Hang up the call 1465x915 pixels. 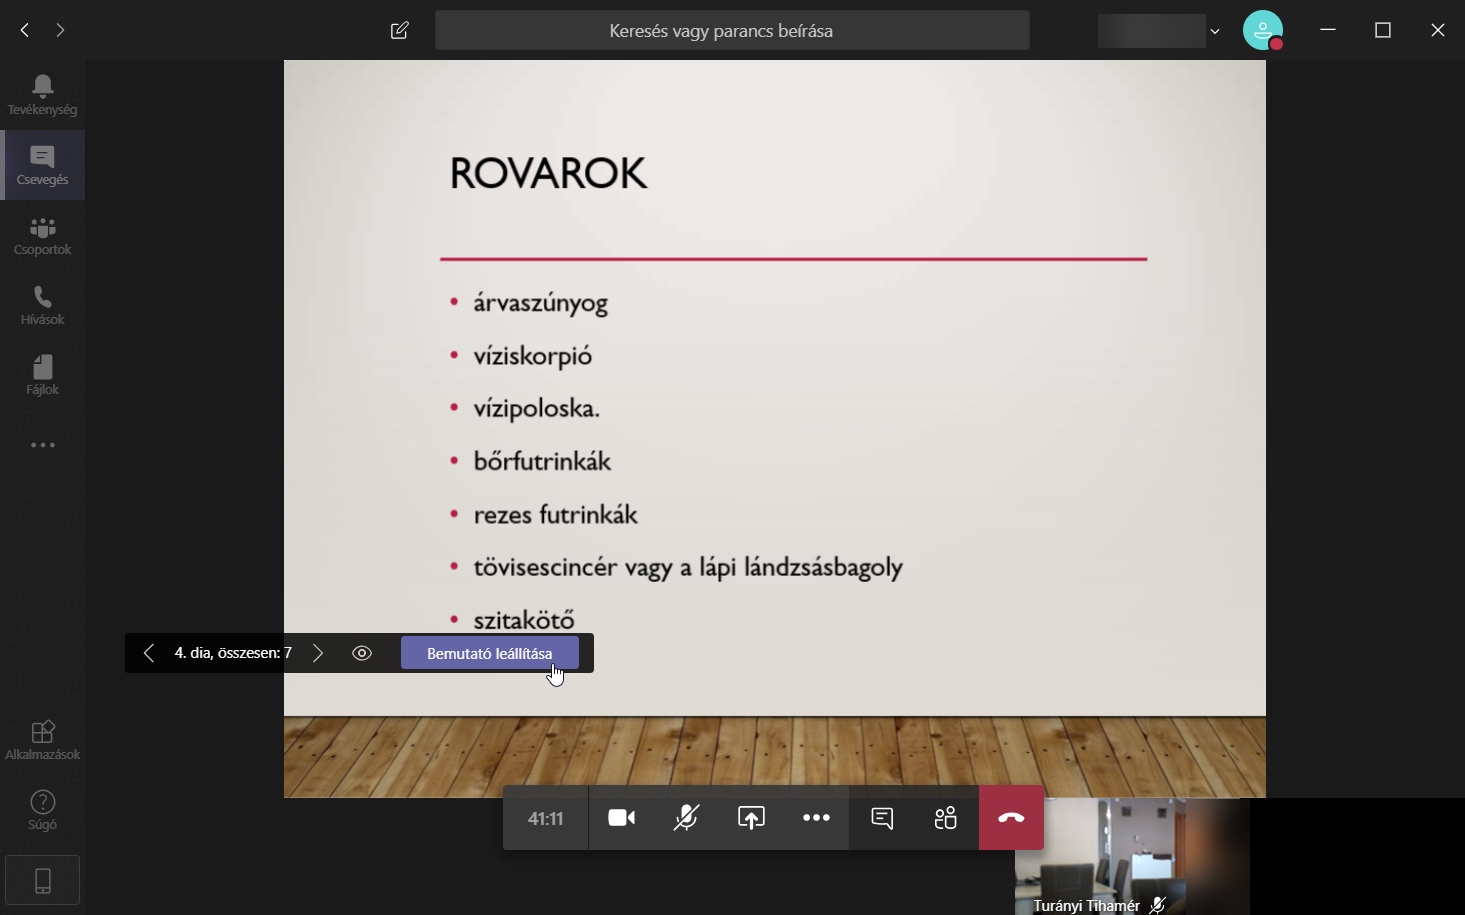1011,818
